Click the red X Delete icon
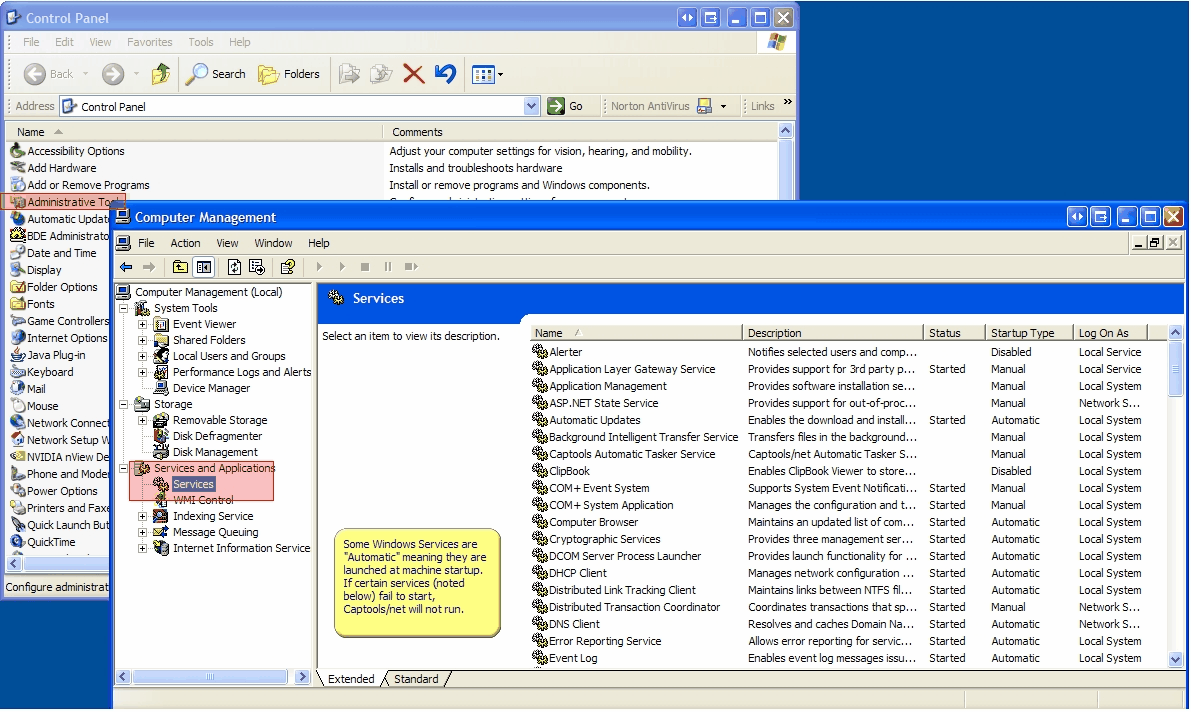Image resolution: width=1191 pixels, height=712 pixels. 412,73
